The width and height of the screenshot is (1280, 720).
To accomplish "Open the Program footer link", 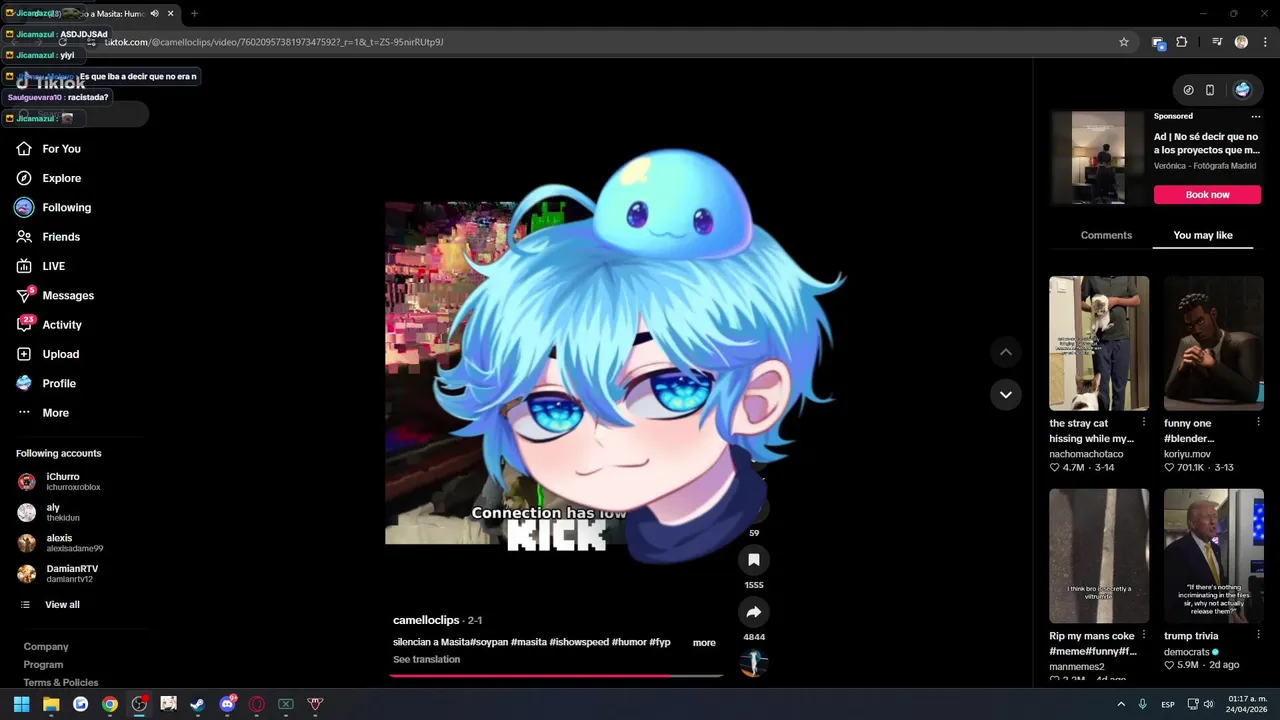I will click(x=43, y=665).
